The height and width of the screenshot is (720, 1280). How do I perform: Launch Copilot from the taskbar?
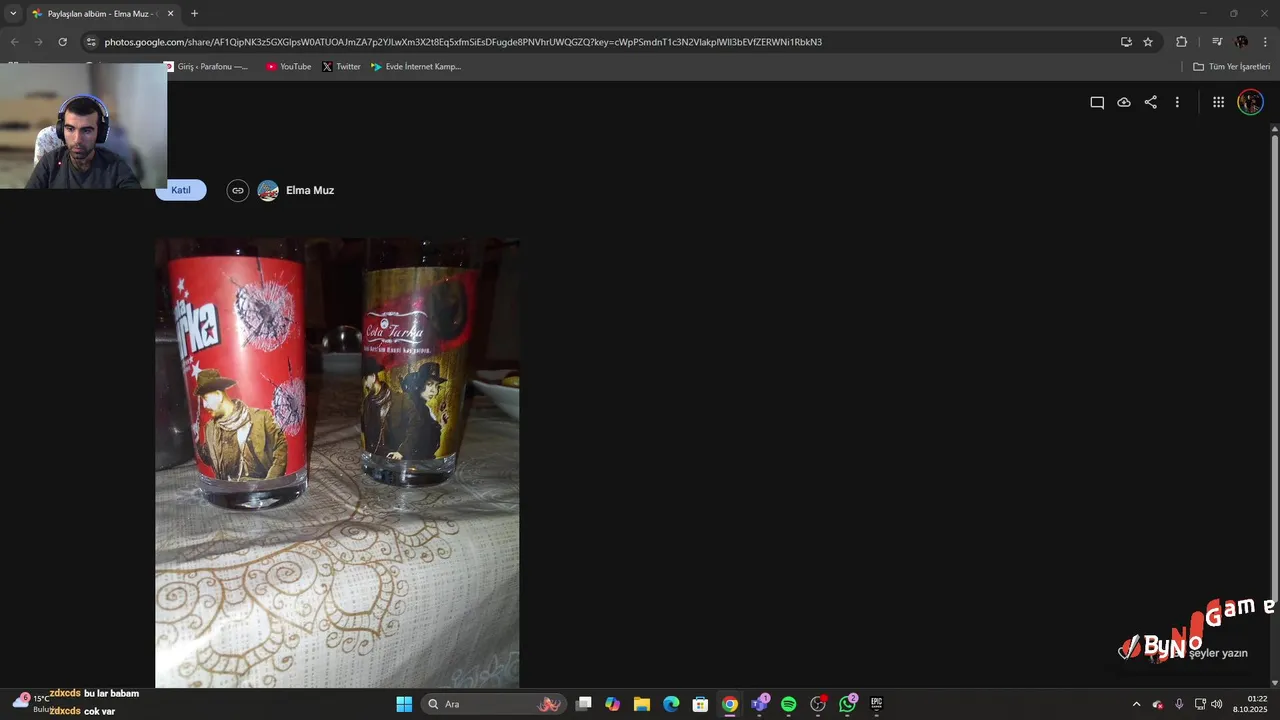coord(613,704)
